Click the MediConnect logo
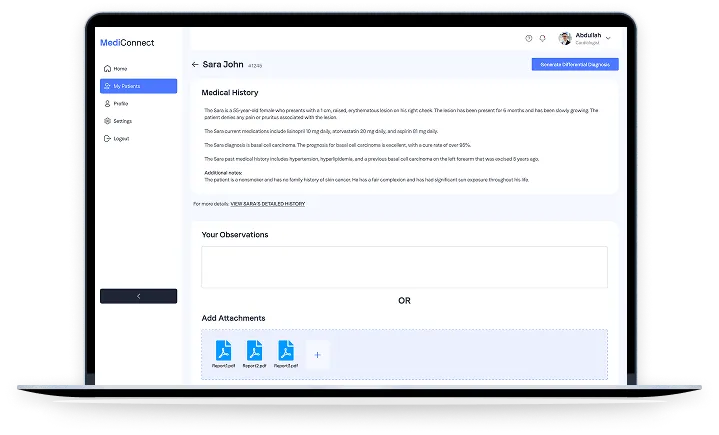The width and height of the screenshot is (719, 435). (127, 43)
